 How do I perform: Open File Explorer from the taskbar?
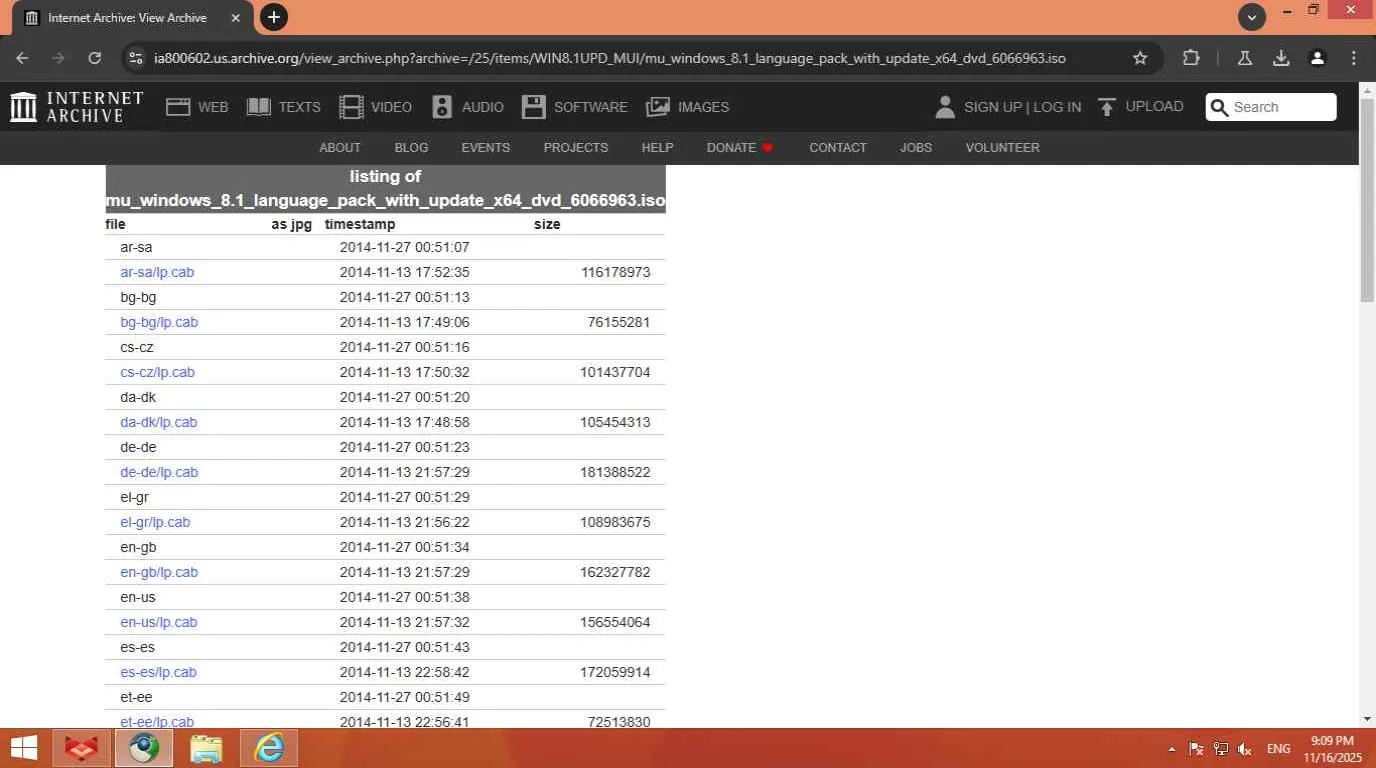point(206,748)
